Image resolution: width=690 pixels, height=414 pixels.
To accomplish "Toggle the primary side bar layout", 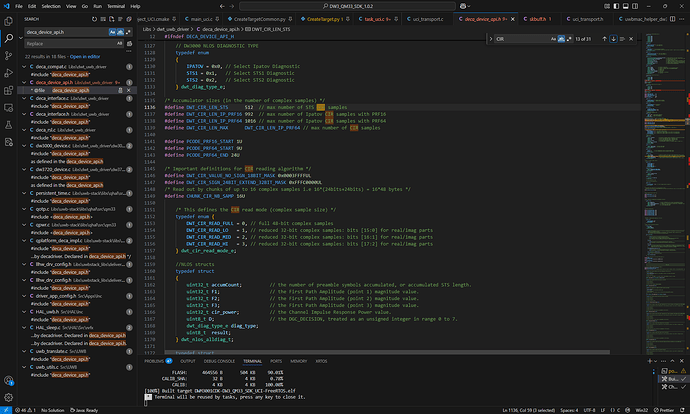I will pyautogui.click(x=616, y=6).
